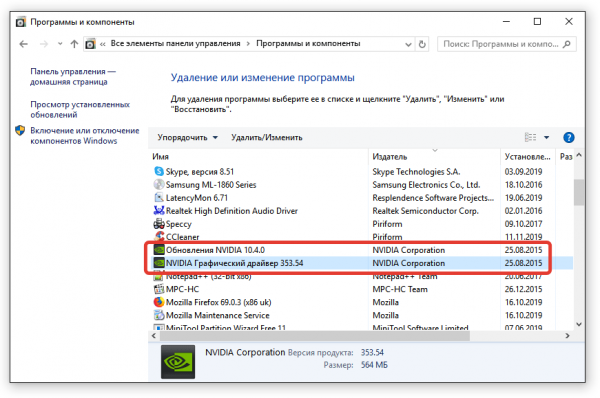This screenshot has width=600, height=398.
Task: Click publisher Skype Technologies S.A.
Action: pyautogui.click(x=416, y=171)
